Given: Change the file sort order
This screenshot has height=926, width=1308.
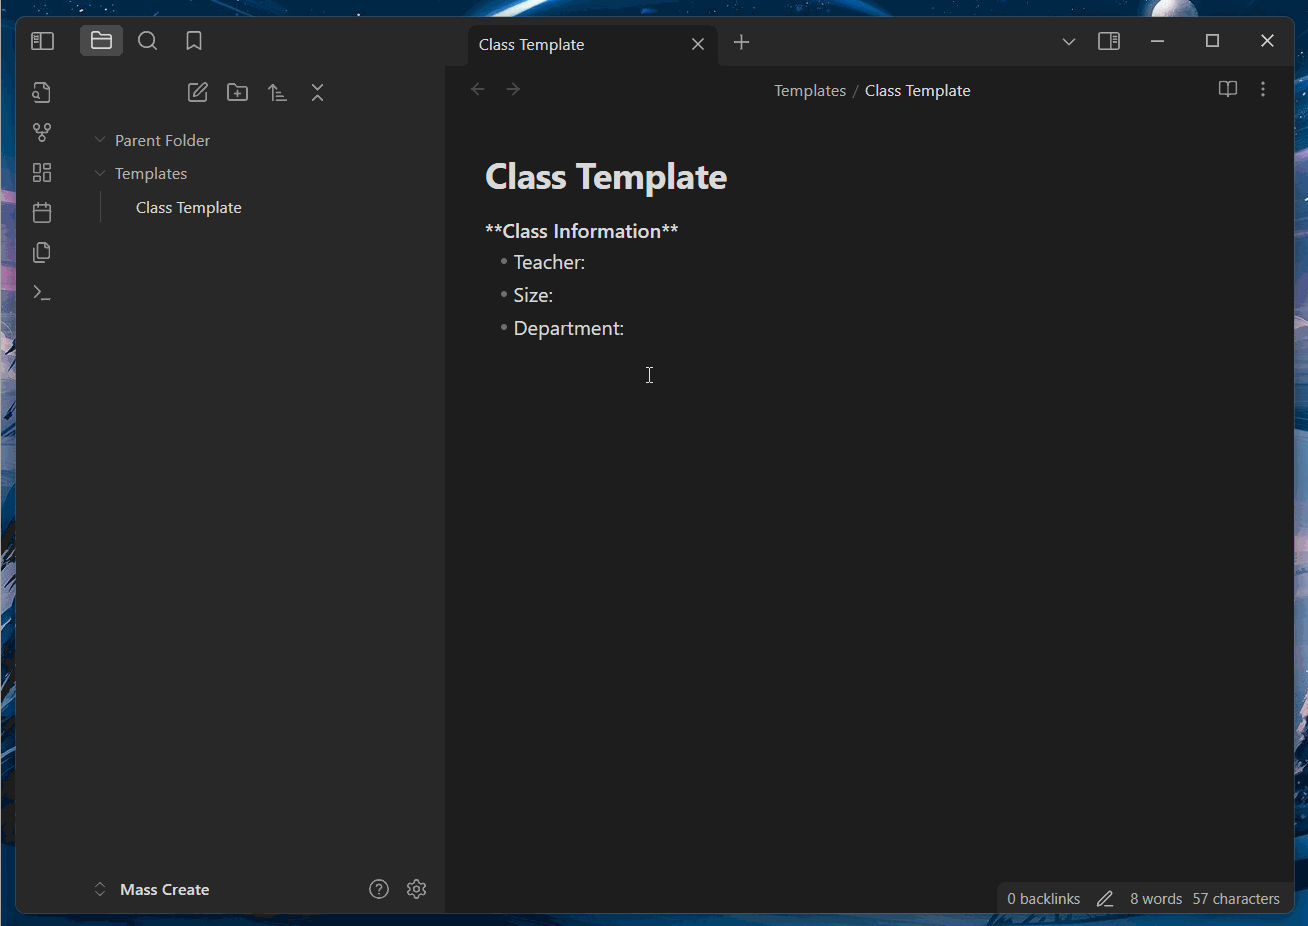Looking at the screenshot, I should click(x=278, y=93).
